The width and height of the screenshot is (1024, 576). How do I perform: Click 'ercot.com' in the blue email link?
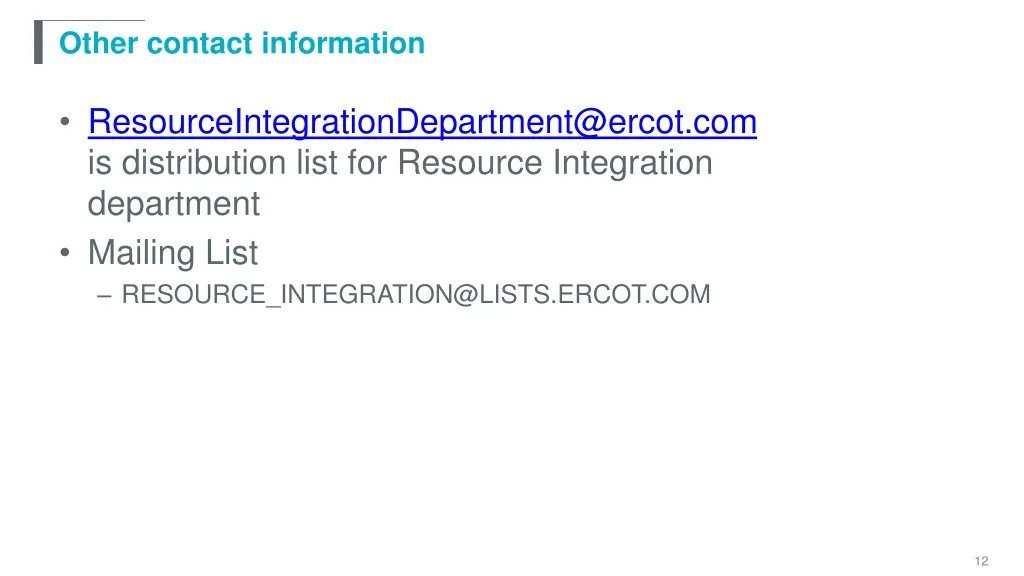680,122
